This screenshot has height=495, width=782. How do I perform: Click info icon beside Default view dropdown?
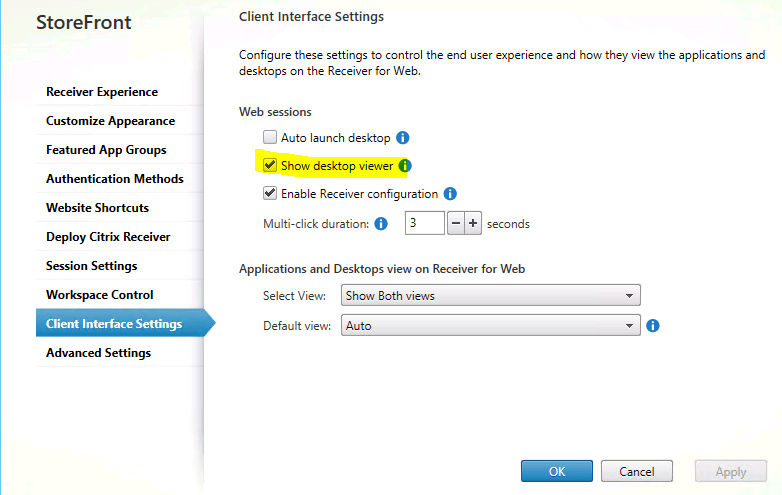coord(653,326)
